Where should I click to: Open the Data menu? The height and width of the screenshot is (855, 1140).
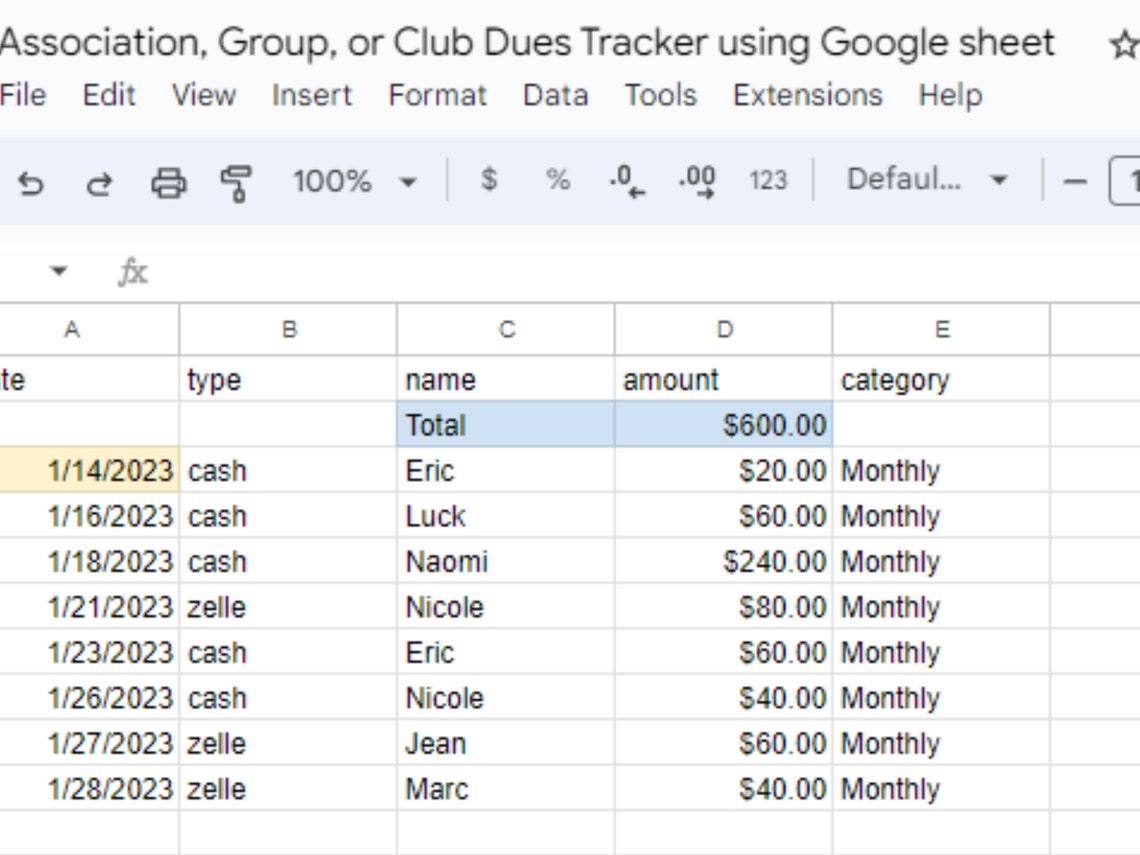click(x=556, y=96)
